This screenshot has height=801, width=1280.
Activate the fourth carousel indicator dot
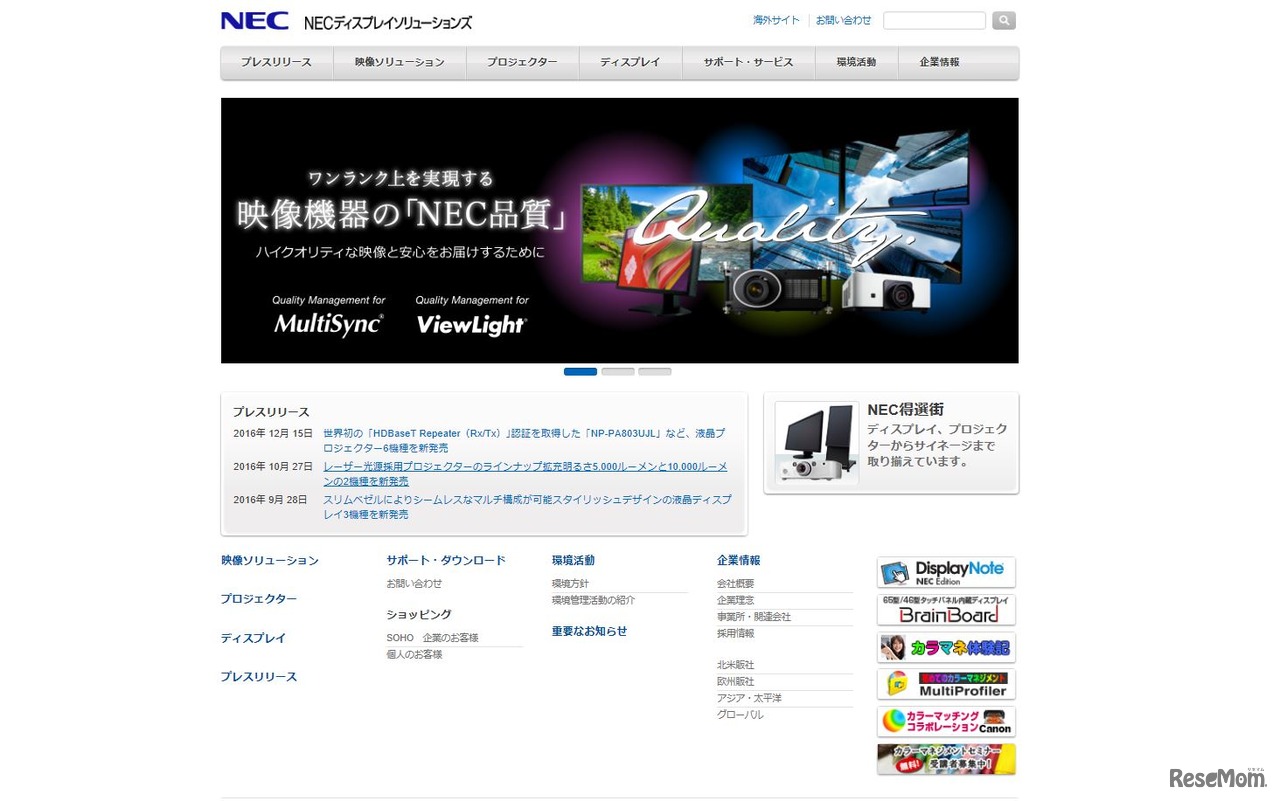coord(692,371)
